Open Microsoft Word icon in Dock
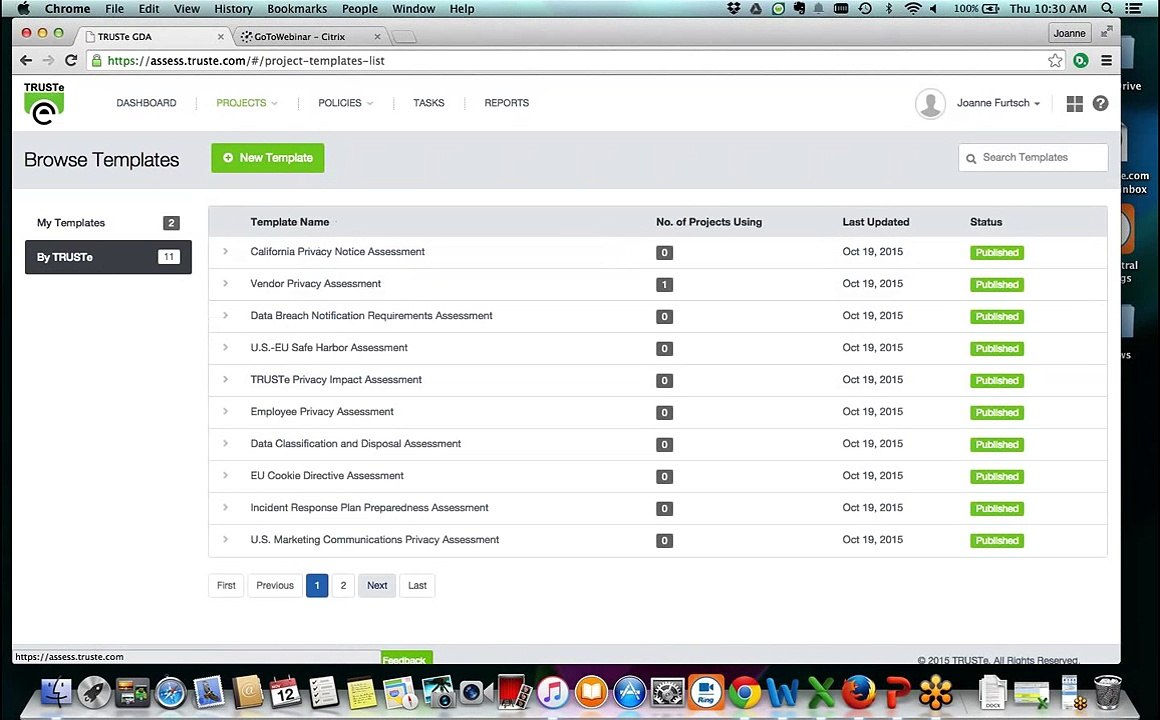Image resolution: width=1160 pixels, height=720 pixels. point(783,693)
